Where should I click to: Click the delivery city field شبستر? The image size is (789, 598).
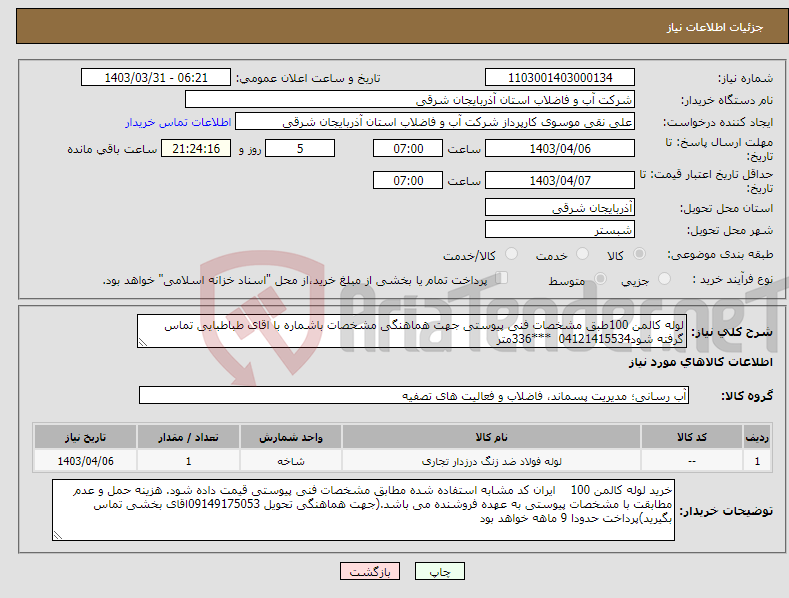pos(560,230)
